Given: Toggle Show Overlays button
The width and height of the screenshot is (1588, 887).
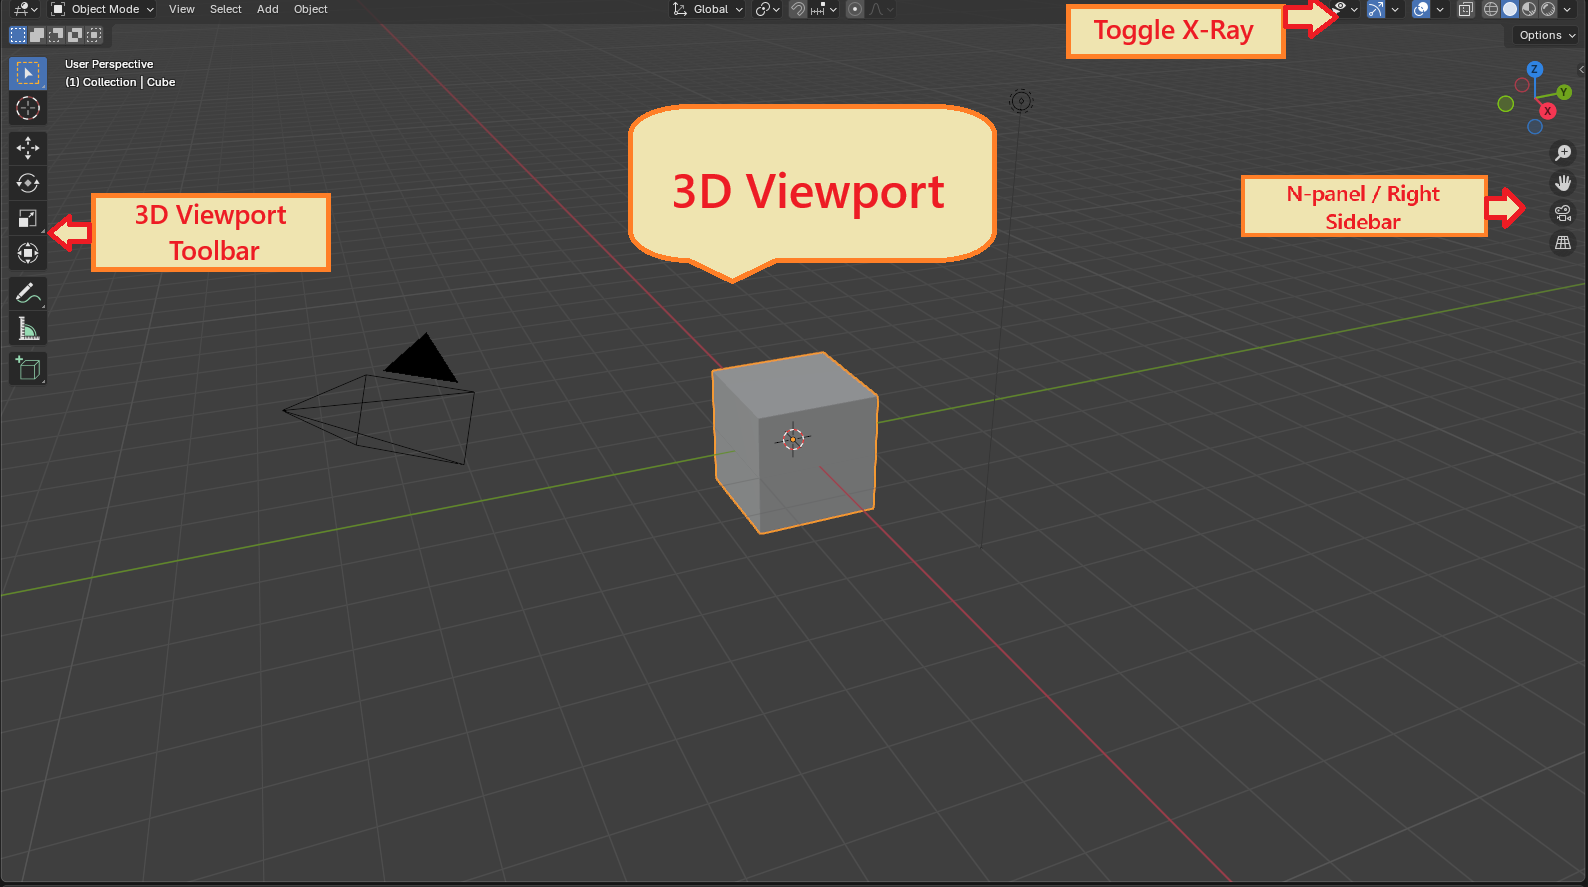Looking at the screenshot, I should coord(1421,9).
